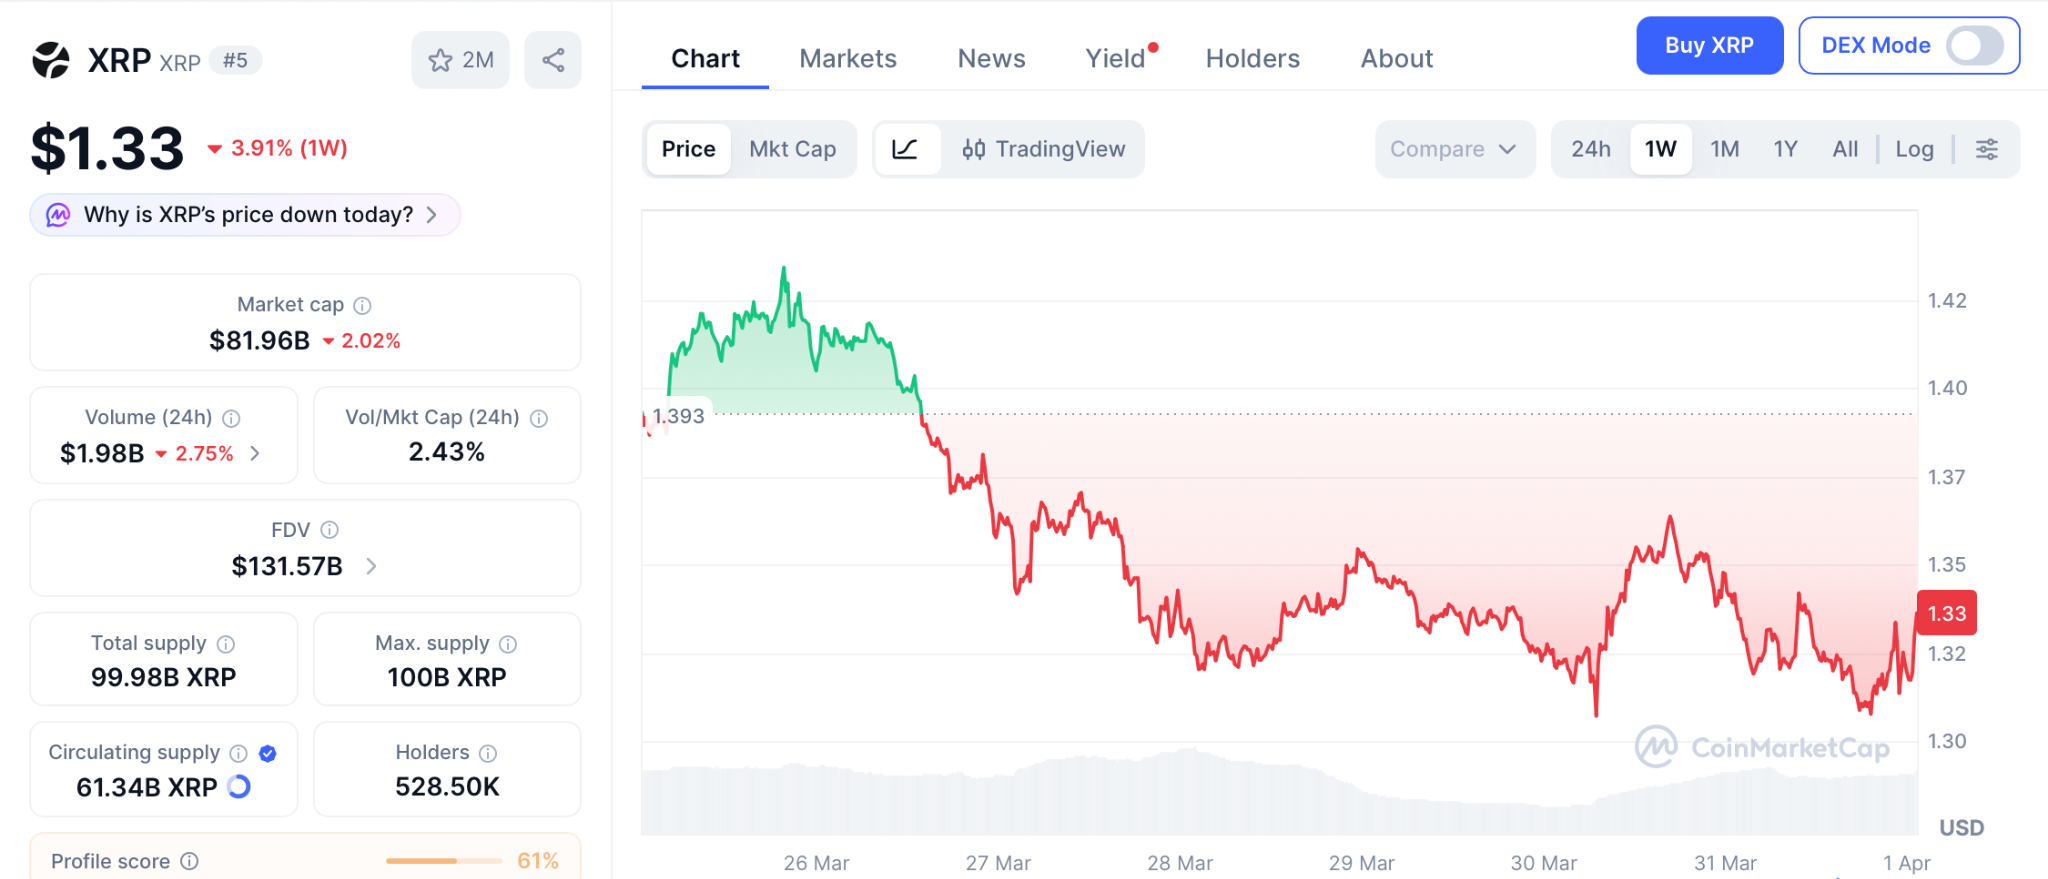2048x879 pixels.
Task: Click the Holders info icon
Action: pos(488,753)
